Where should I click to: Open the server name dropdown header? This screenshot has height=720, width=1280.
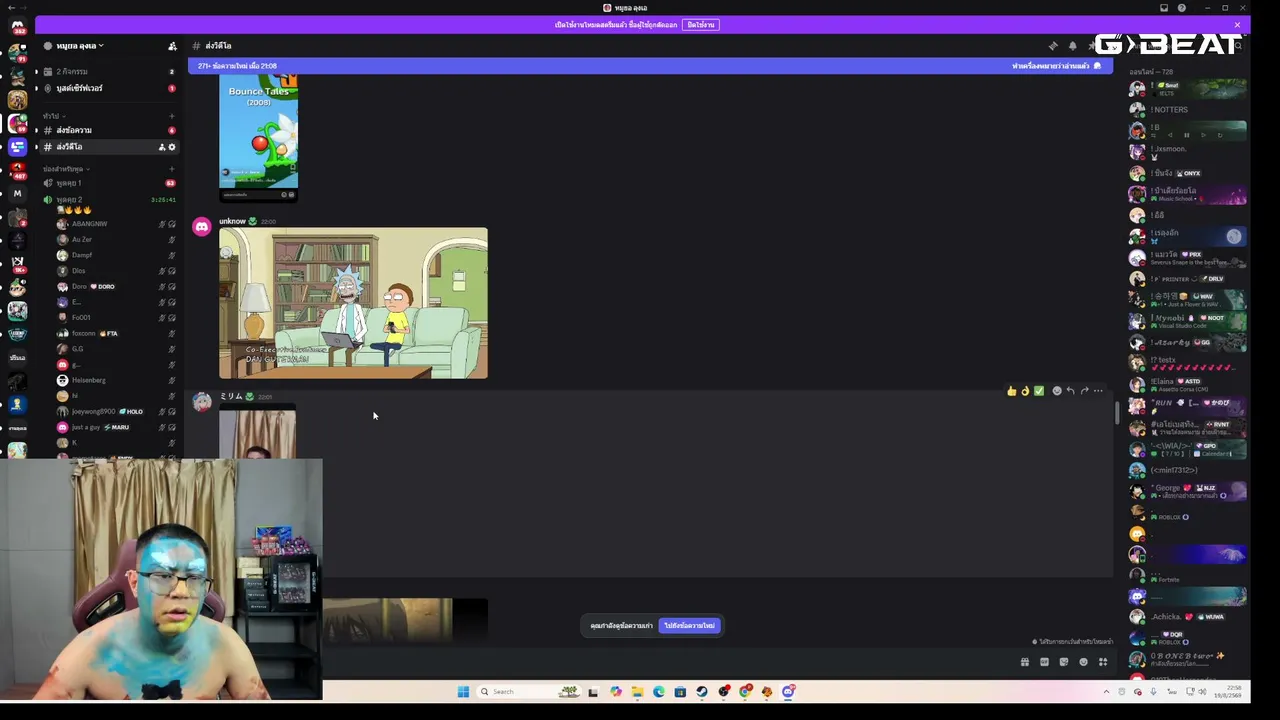click(x=80, y=46)
